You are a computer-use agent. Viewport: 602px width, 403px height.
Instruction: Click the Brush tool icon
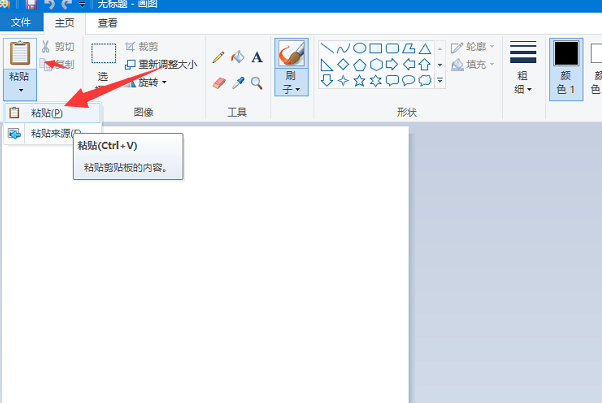[291, 53]
